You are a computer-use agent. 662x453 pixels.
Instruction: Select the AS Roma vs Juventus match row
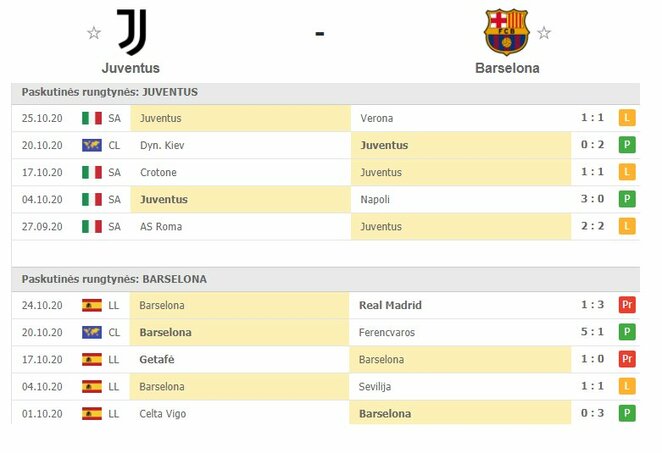pos(330,226)
